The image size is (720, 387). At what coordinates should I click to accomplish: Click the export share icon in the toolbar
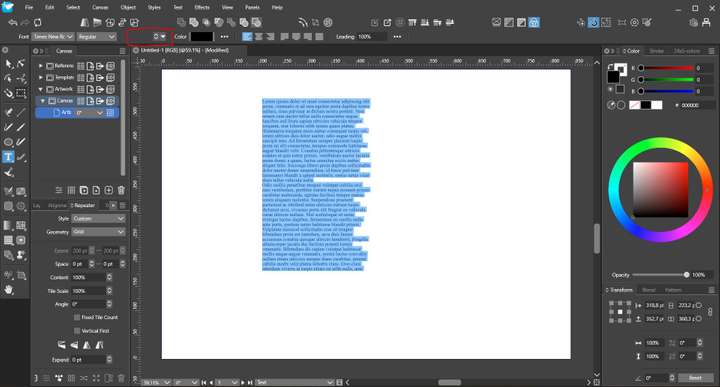pos(387,22)
